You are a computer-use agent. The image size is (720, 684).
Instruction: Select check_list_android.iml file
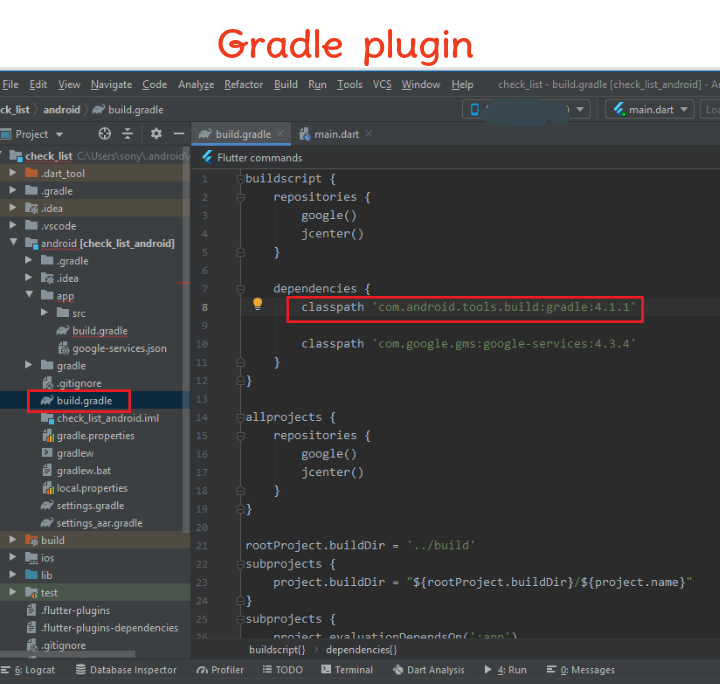(108, 418)
